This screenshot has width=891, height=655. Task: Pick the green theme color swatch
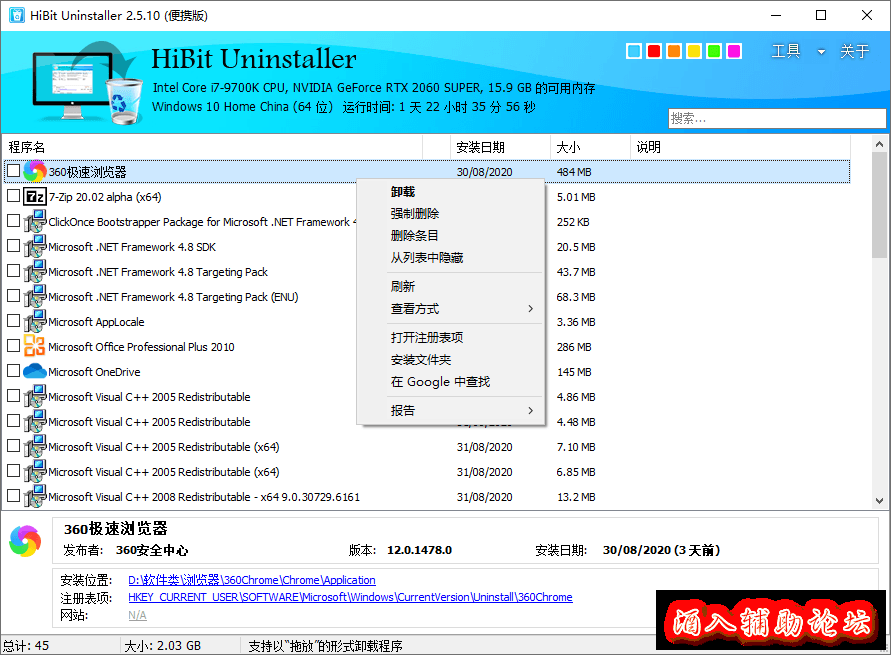(714, 51)
